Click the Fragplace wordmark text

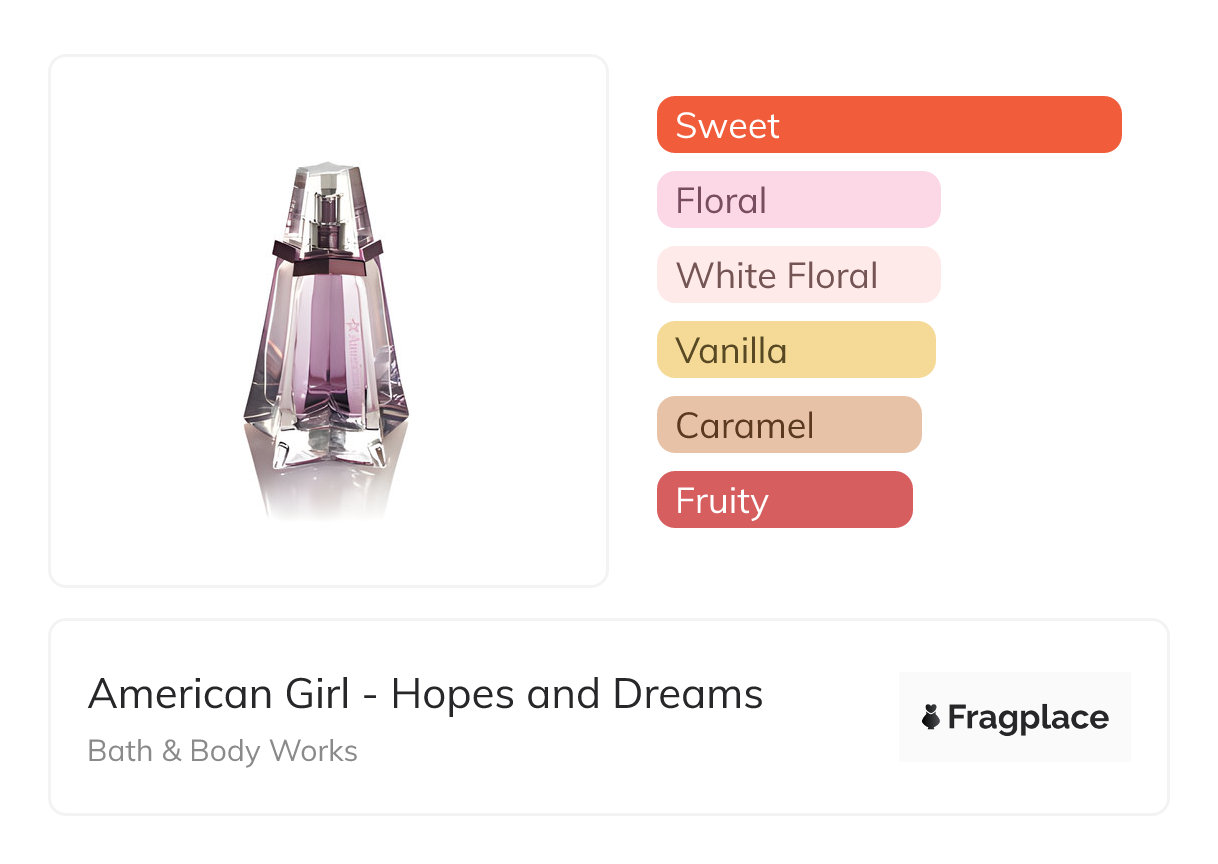(1027, 718)
